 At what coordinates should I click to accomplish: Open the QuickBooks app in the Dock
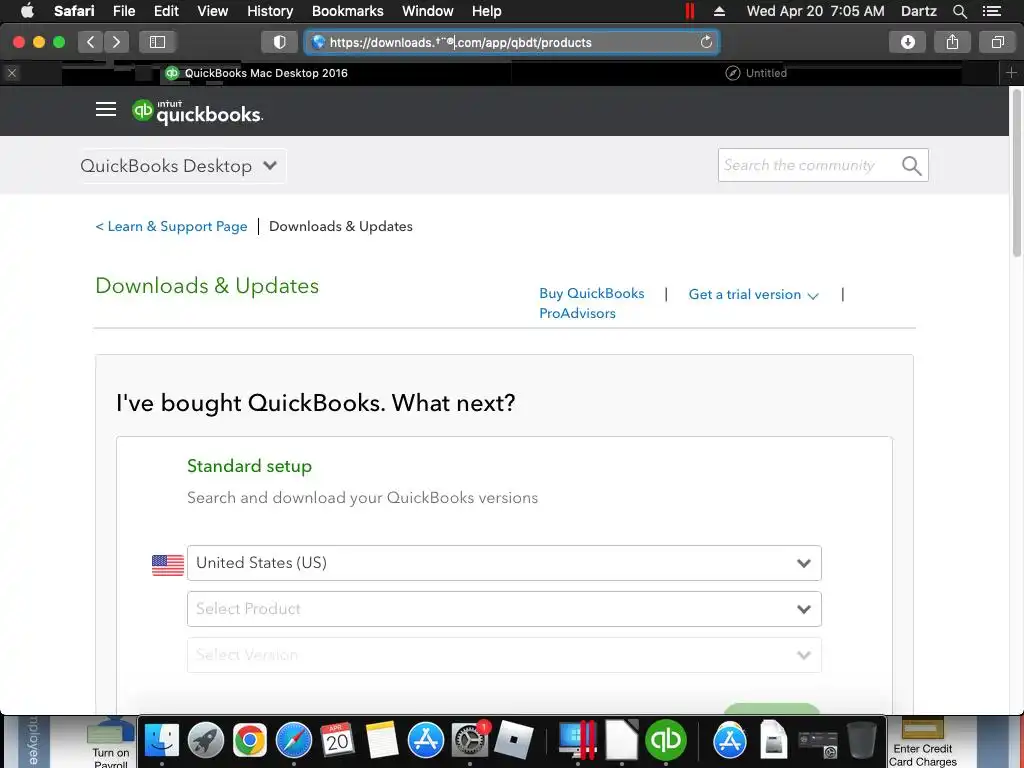pos(665,741)
